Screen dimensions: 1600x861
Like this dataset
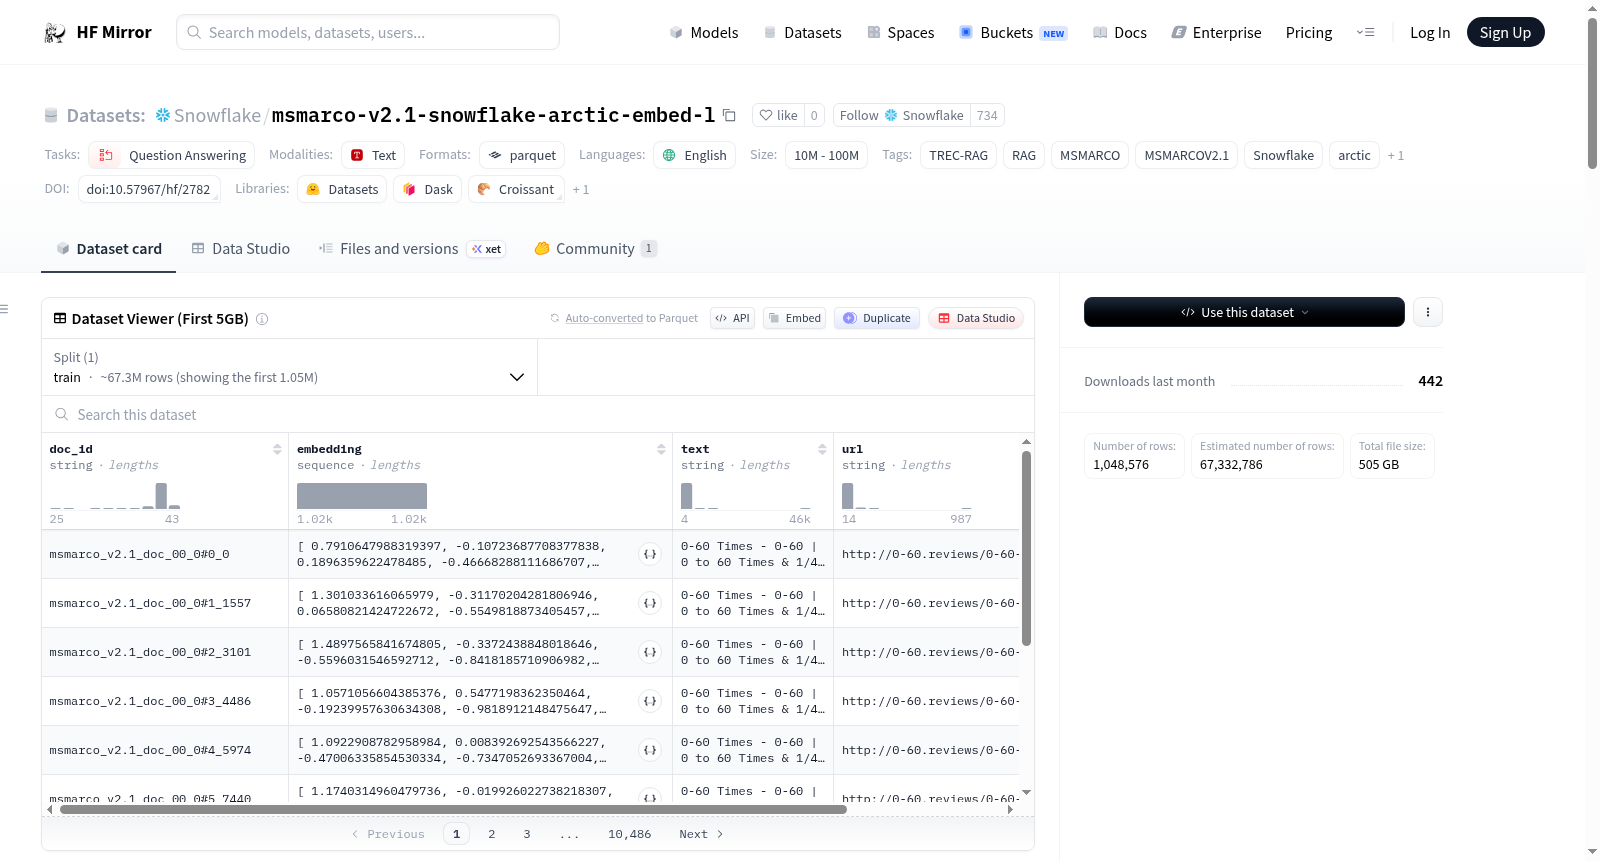pos(778,115)
